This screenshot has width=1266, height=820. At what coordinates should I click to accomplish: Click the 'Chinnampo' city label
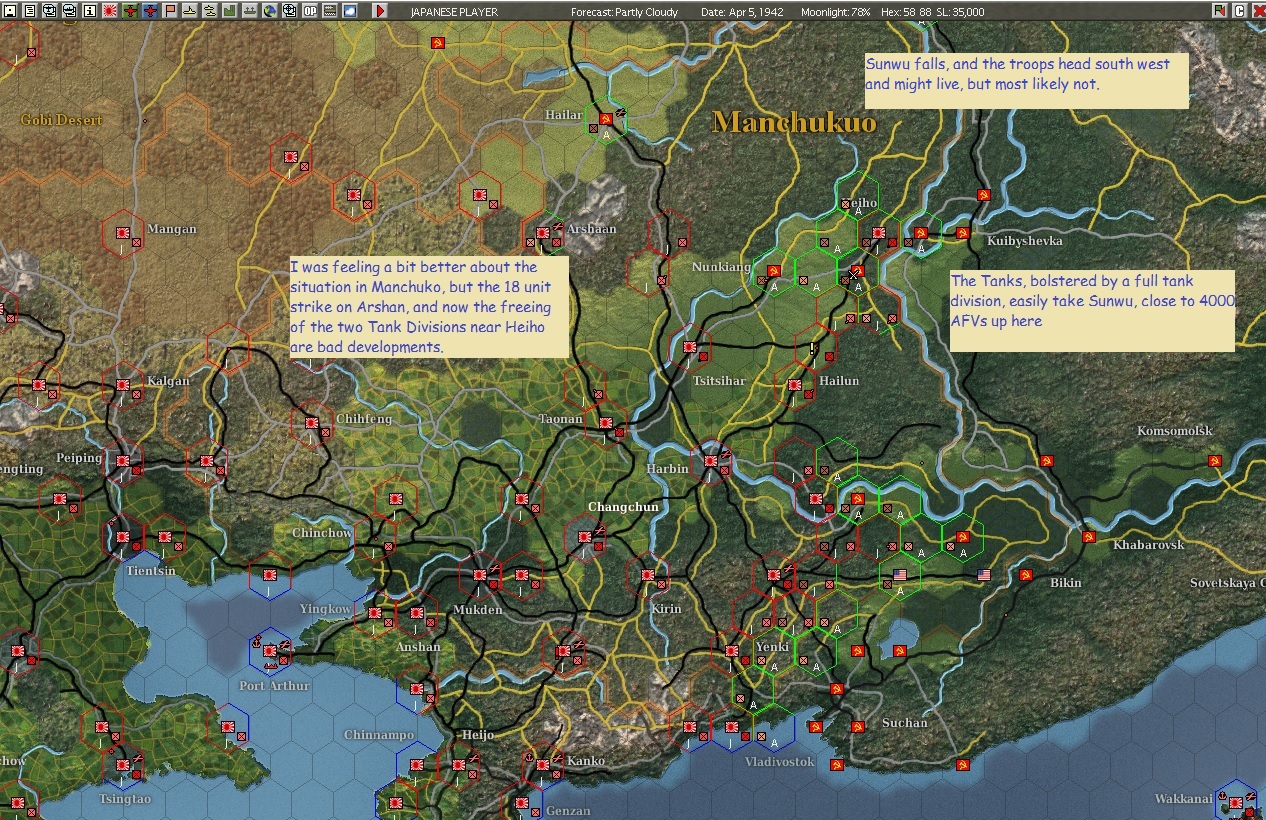click(x=379, y=735)
